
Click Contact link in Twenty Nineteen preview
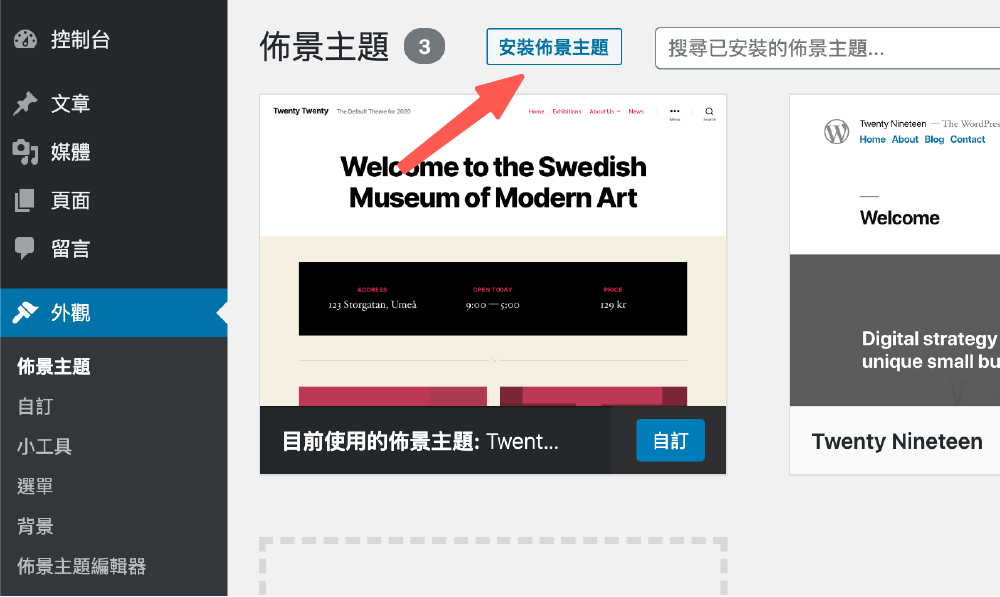967,140
